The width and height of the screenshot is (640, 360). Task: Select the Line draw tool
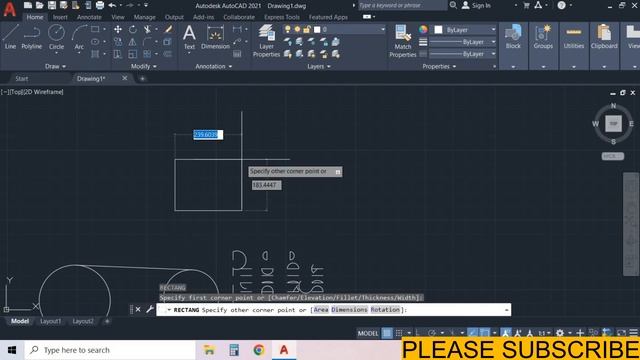(x=10, y=37)
